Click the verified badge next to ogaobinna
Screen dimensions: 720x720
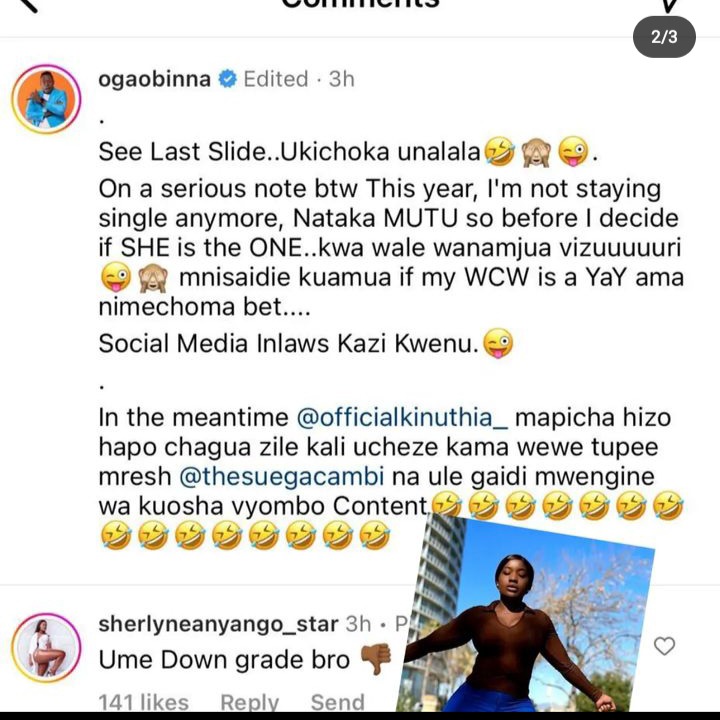click(227, 79)
